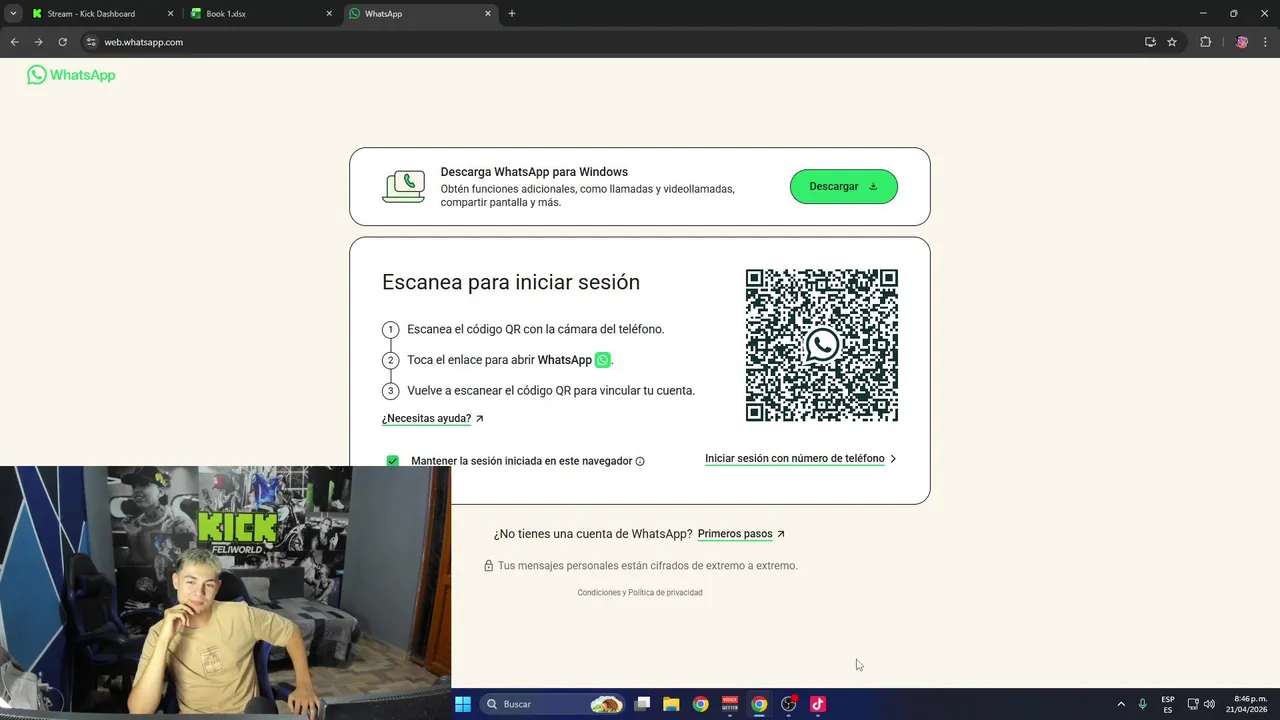Open Condiciones y Política de privacidad link
The width and height of the screenshot is (1280, 720).
point(640,593)
